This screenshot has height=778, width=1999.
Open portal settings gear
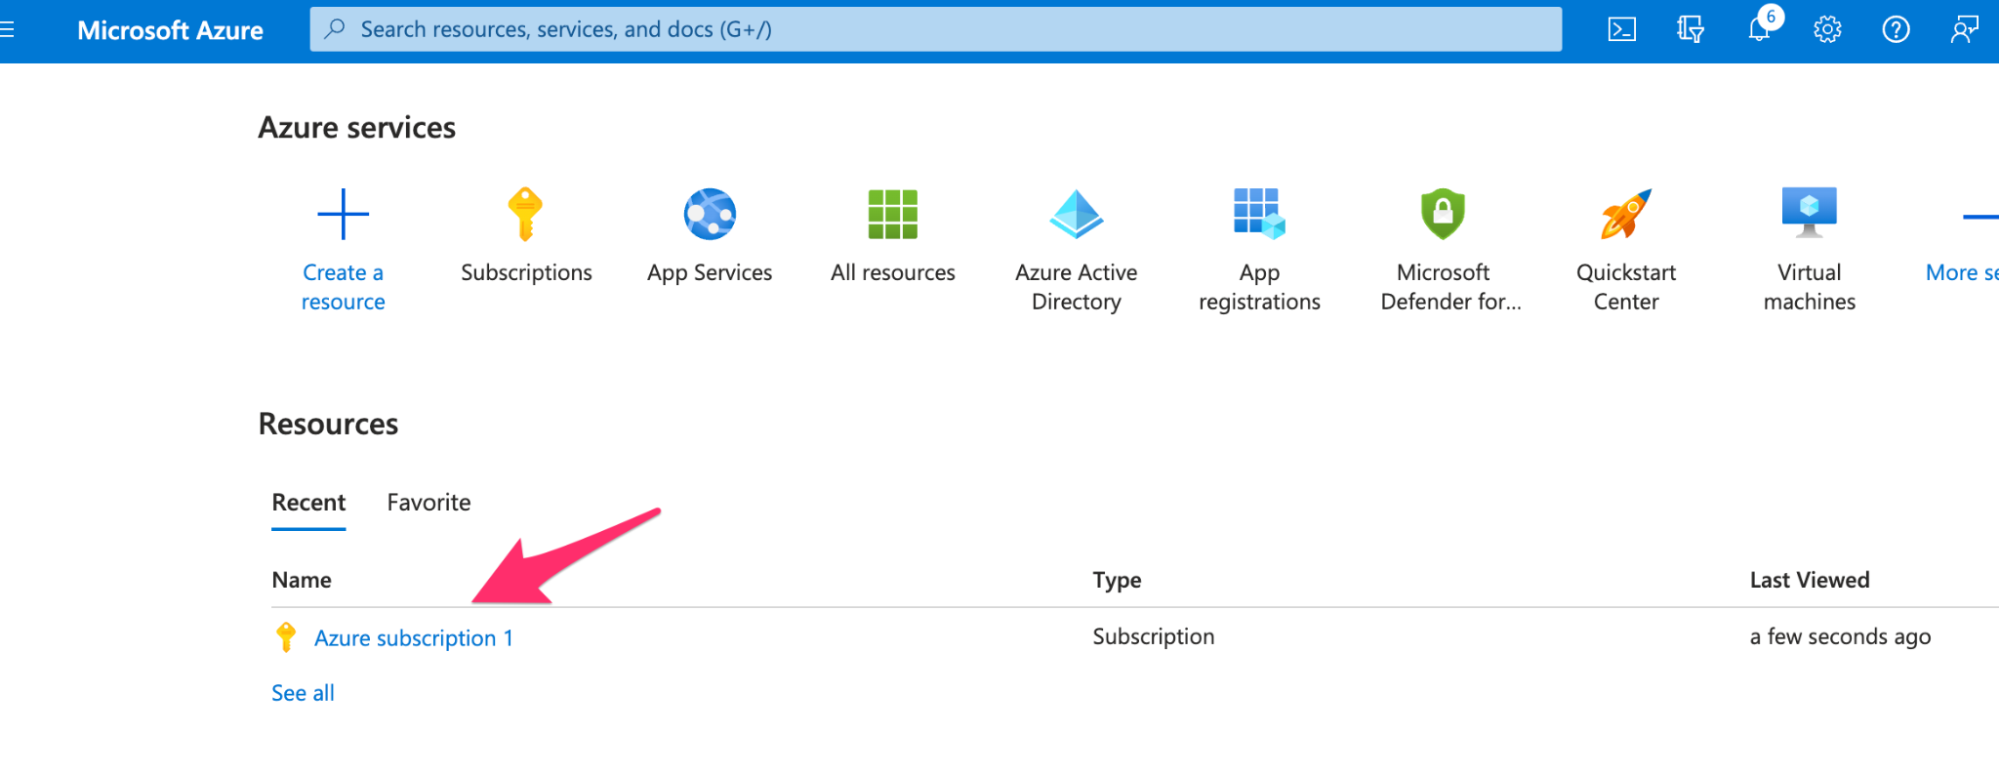[1827, 30]
